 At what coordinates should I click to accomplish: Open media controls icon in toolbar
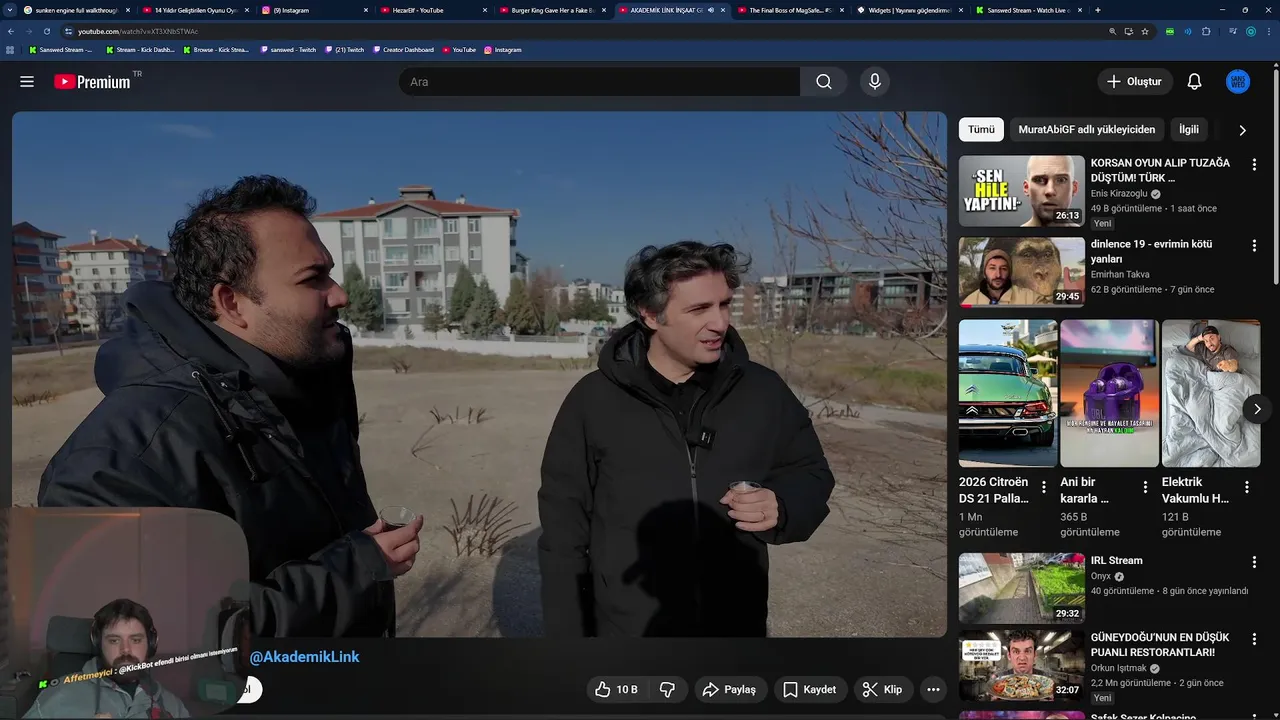click(x=1232, y=31)
